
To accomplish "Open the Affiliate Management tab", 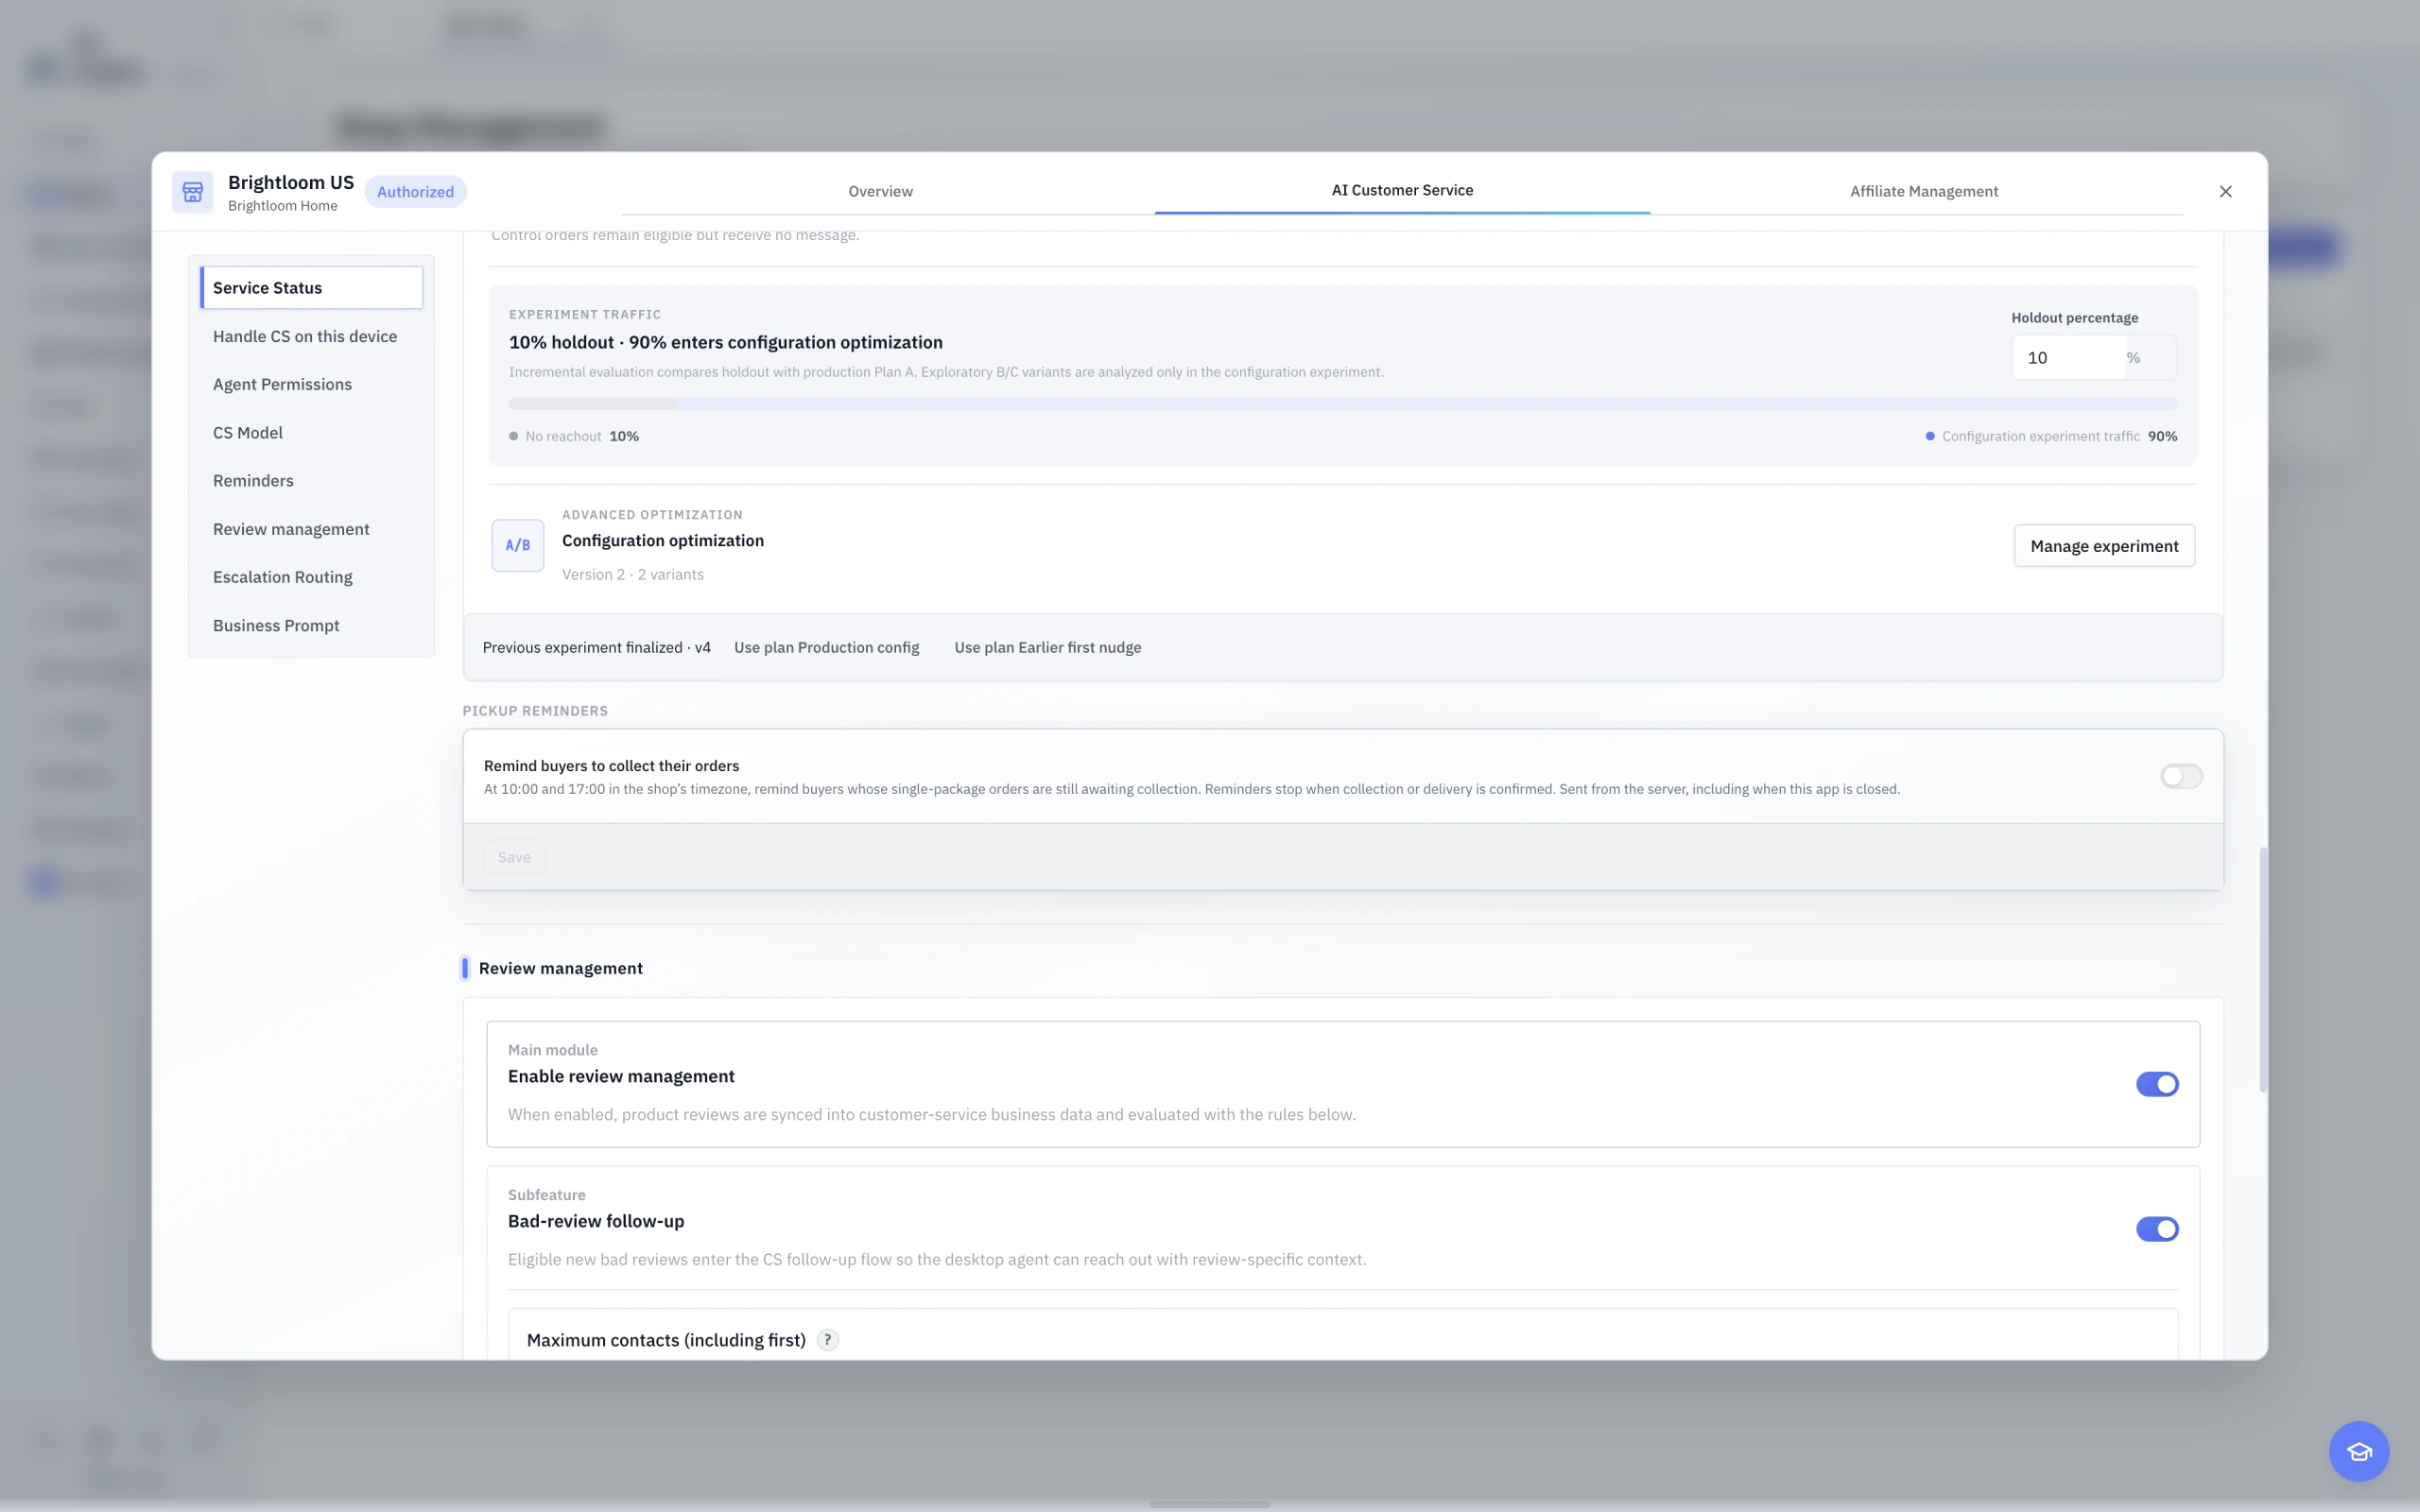I will pos(1923,191).
